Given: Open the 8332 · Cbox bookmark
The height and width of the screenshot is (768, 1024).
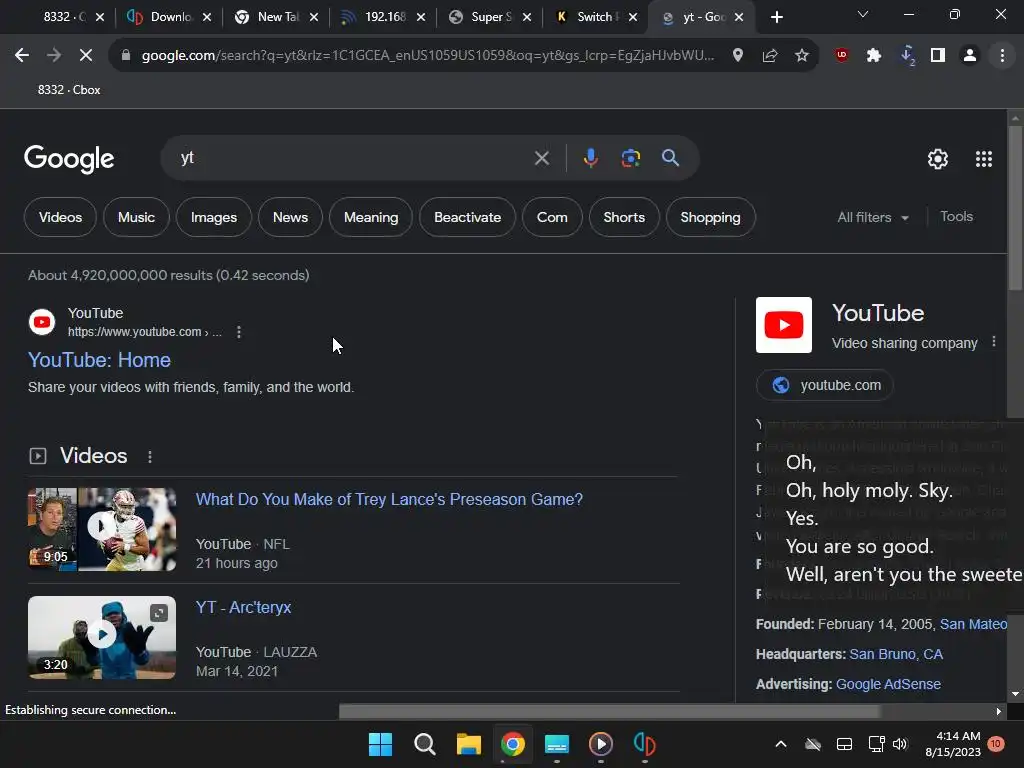Looking at the screenshot, I should click(x=69, y=90).
